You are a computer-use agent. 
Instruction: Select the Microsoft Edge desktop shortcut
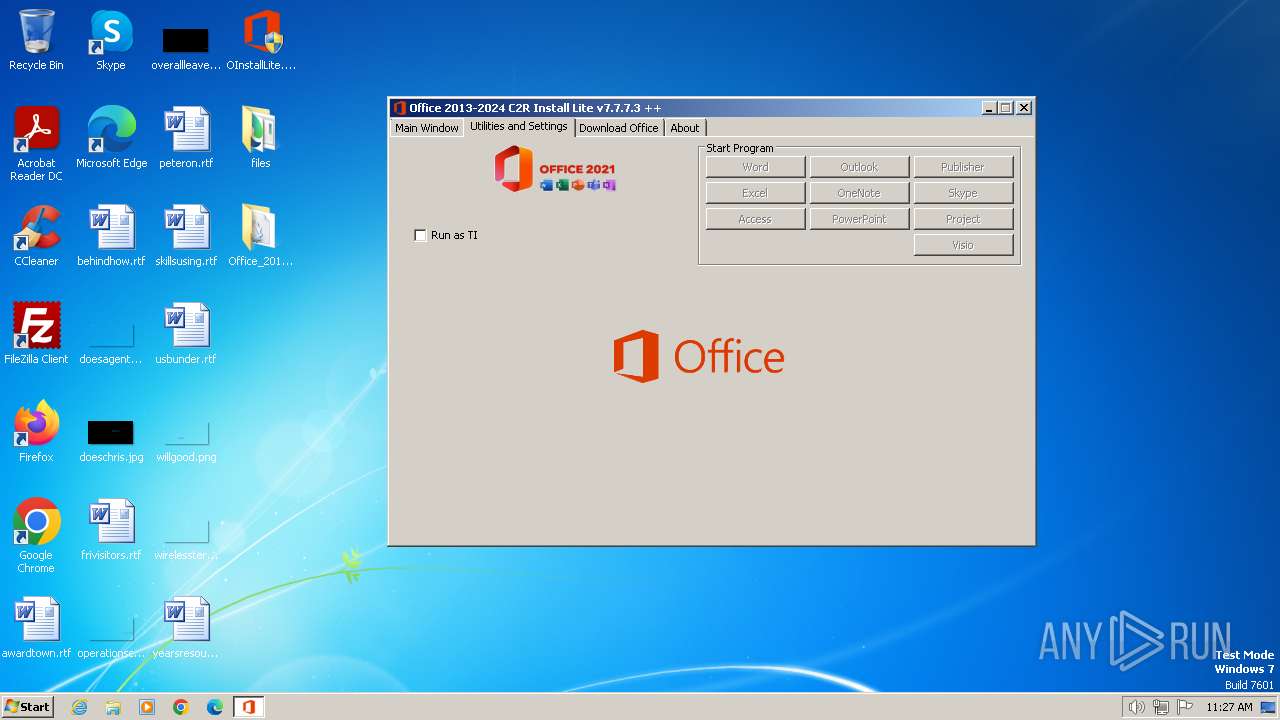coord(111,138)
